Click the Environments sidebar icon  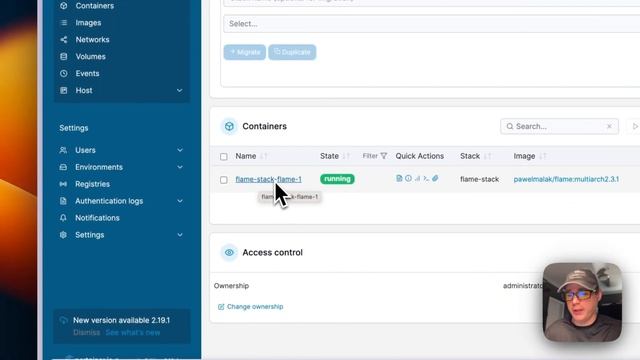(x=63, y=167)
